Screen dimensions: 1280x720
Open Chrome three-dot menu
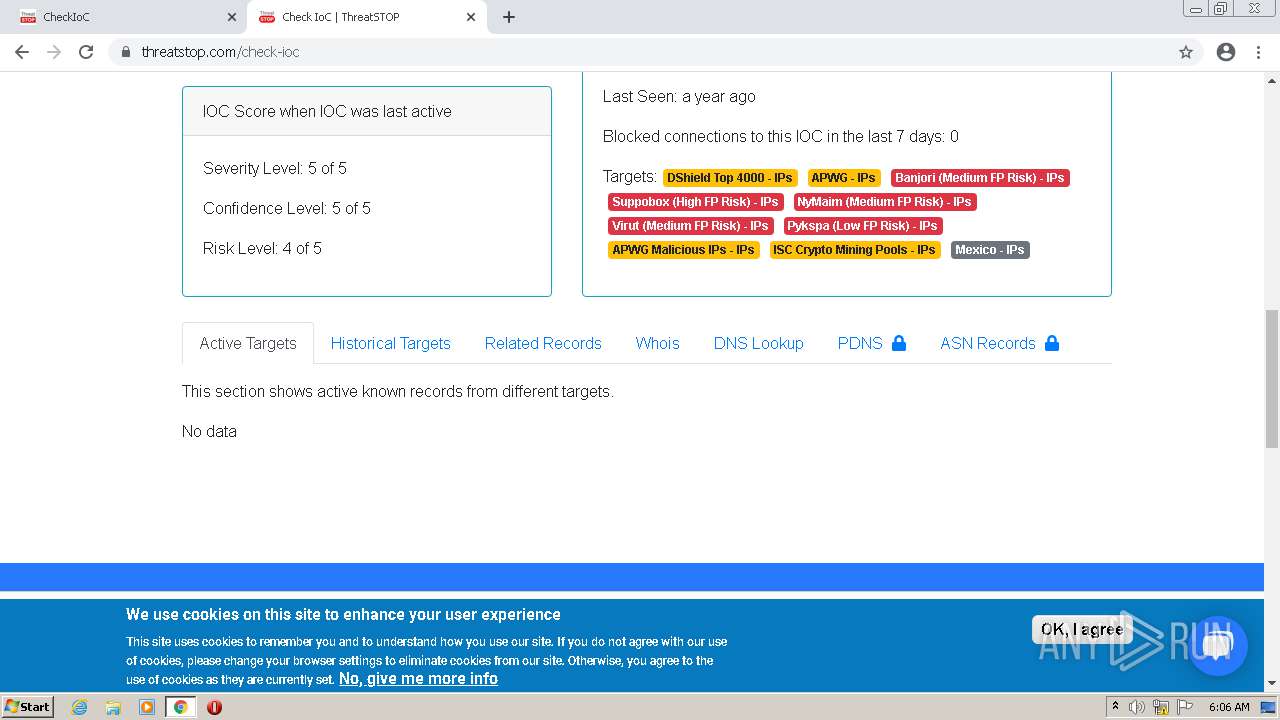click(x=1258, y=52)
